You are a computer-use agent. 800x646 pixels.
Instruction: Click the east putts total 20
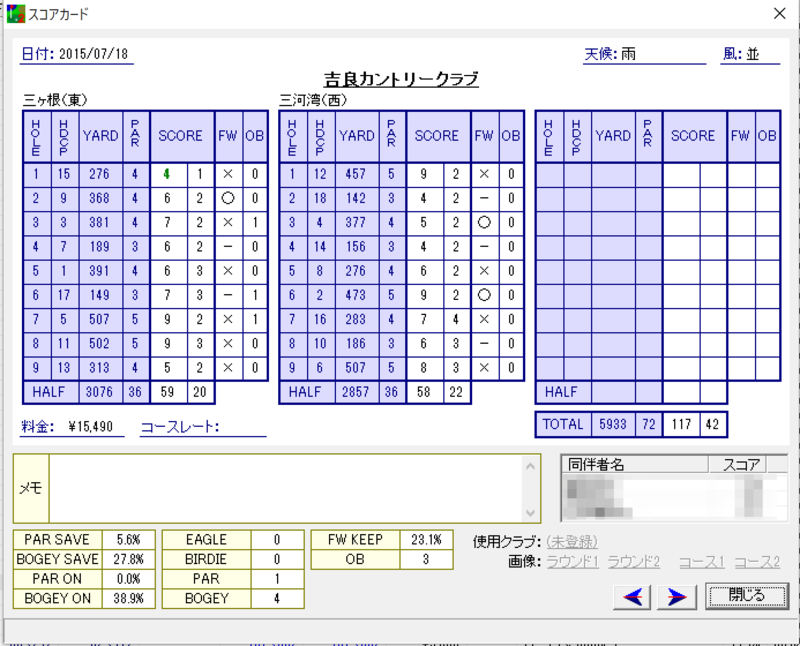click(x=201, y=392)
